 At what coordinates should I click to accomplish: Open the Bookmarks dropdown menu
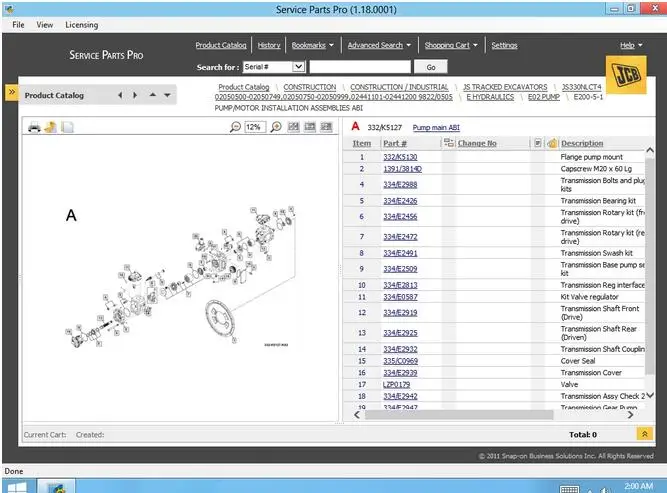coord(313,45)
